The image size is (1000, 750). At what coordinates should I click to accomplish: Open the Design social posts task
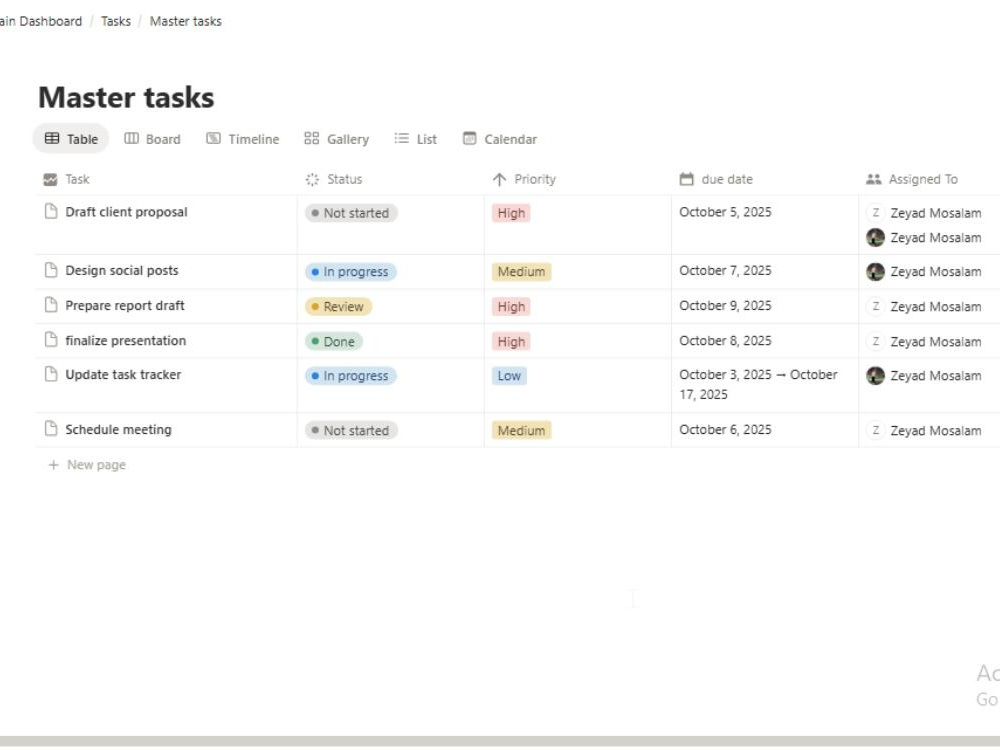point(122,270)
